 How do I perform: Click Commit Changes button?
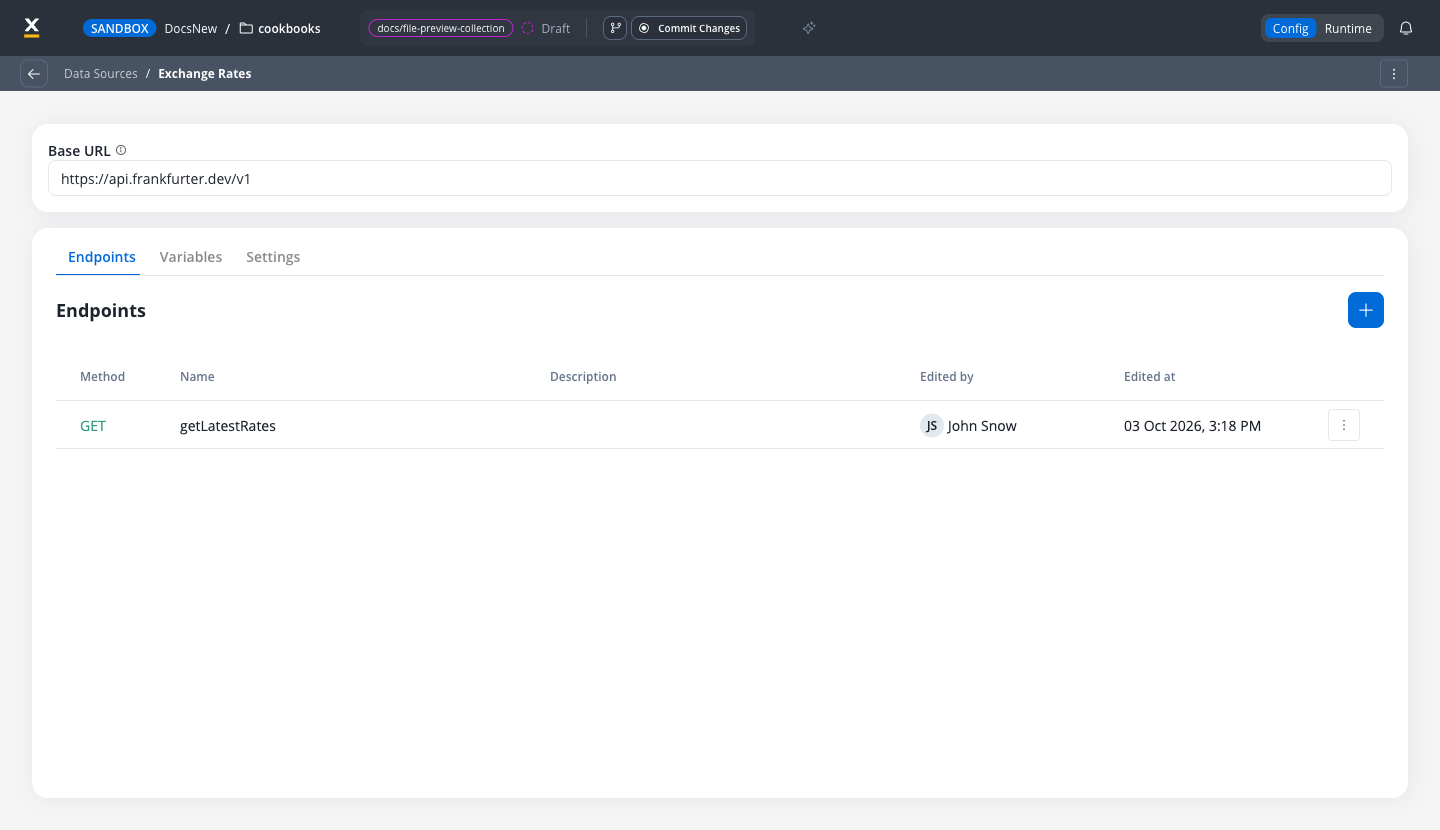tap(689, 28)
